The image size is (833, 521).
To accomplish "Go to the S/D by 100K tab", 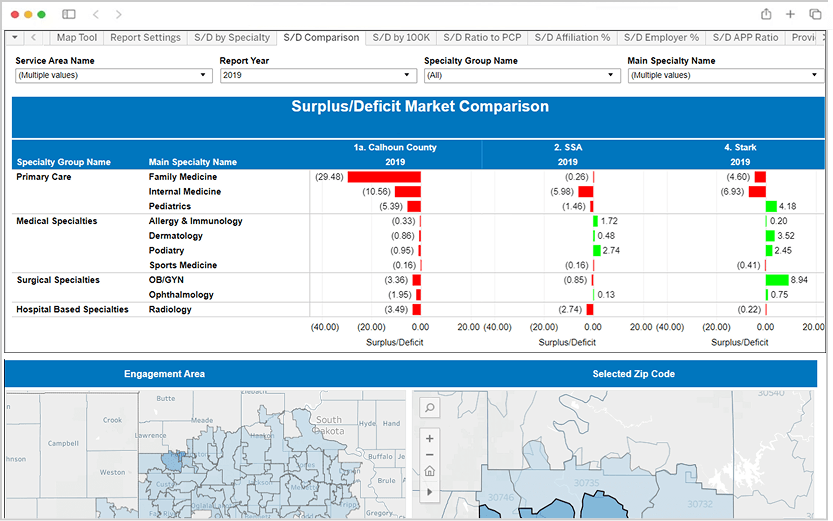I will [x=401, y=38].
